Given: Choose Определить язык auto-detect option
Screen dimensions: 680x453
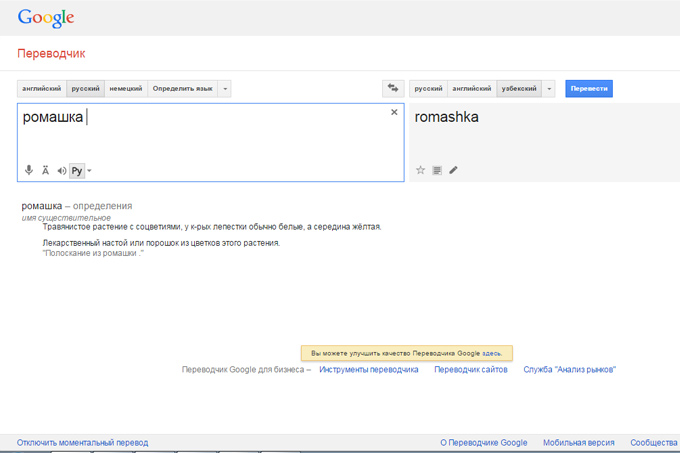Looking at the screenshot, I should [x=183, y=88].
